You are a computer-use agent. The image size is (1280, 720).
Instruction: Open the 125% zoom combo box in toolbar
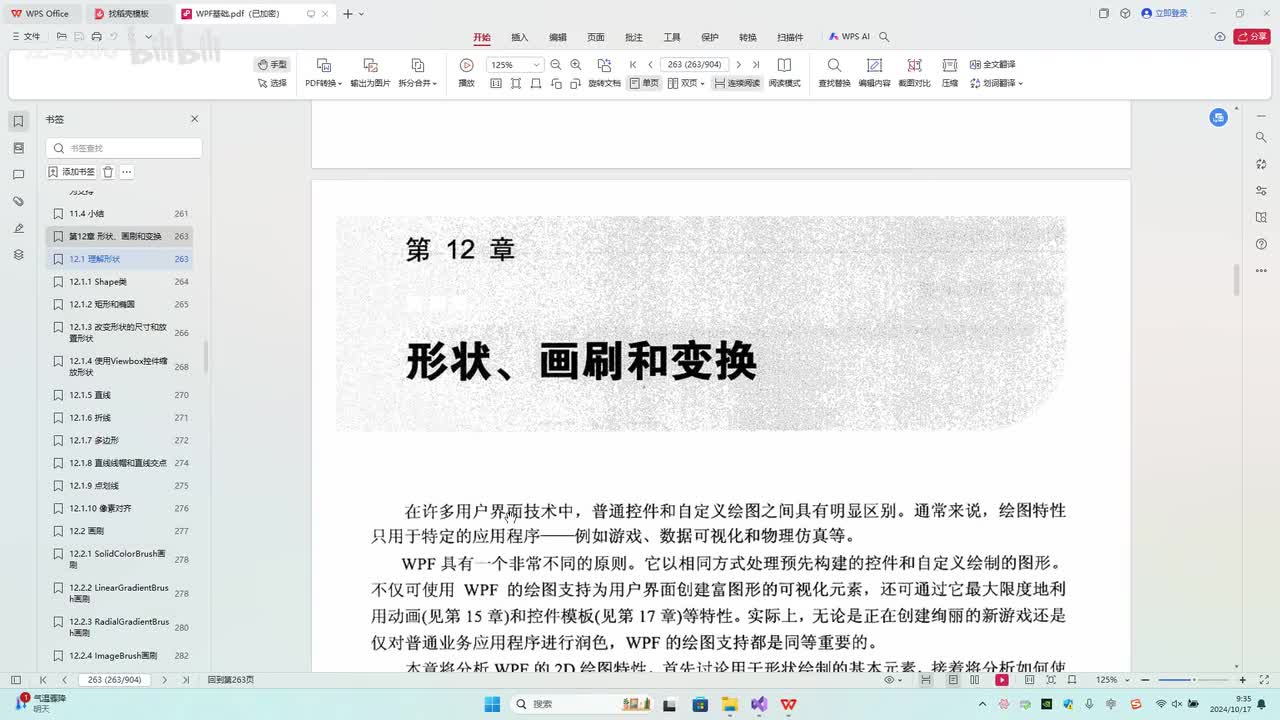pos(514,64)
